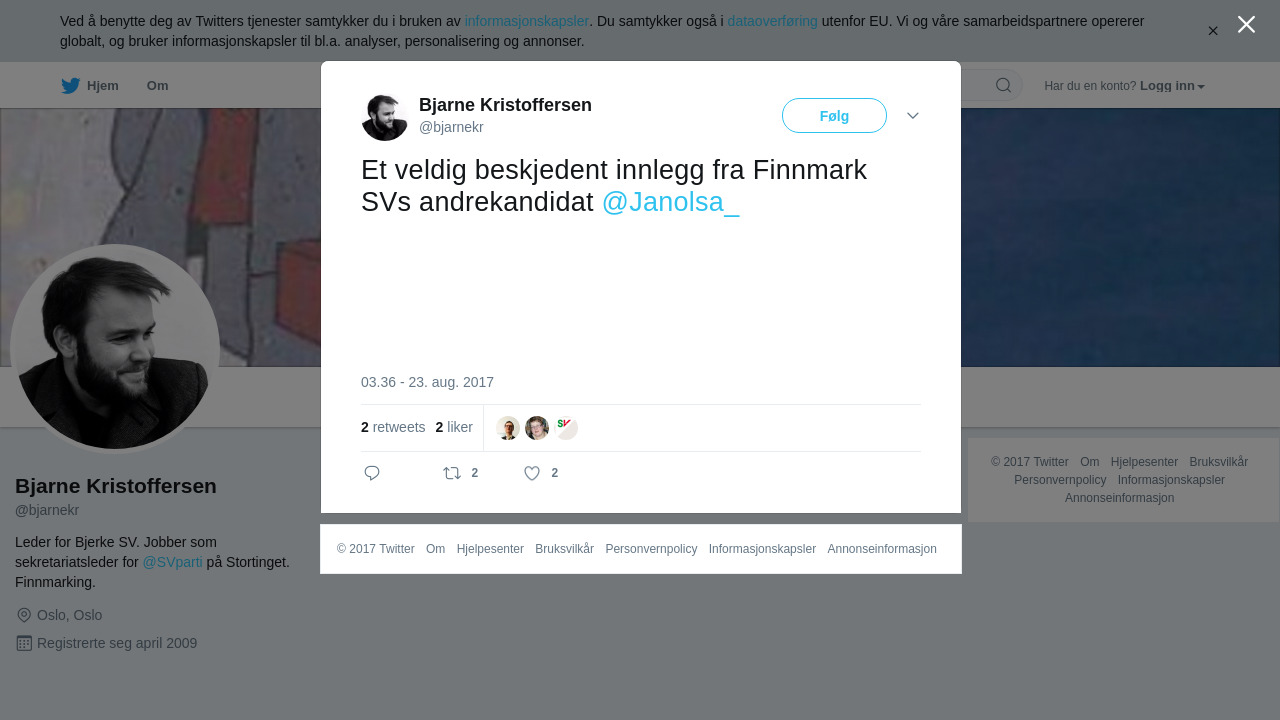Click the reply speech bubble icon
This screenshot has height=720, width=1280.
[x=372, y=473]
